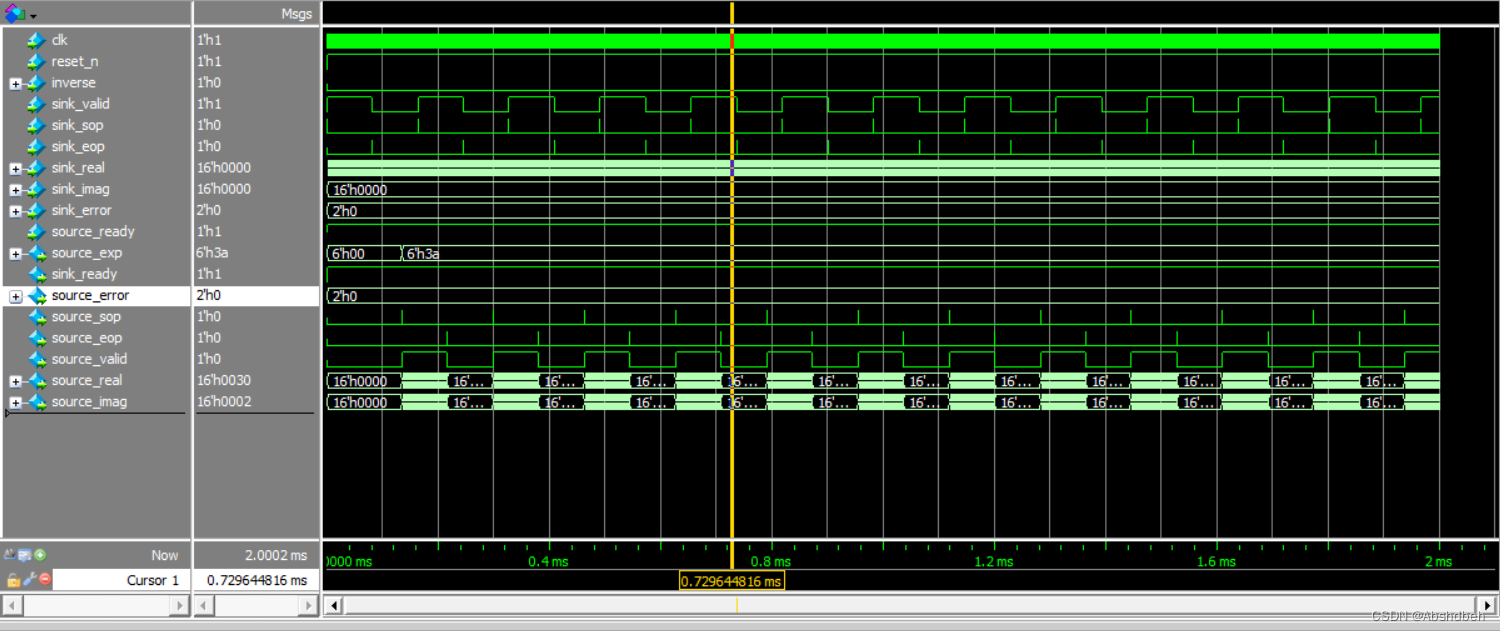Edit cursor properties with the wrench icon
1500x631 pixels.
[x=28, y=579]
